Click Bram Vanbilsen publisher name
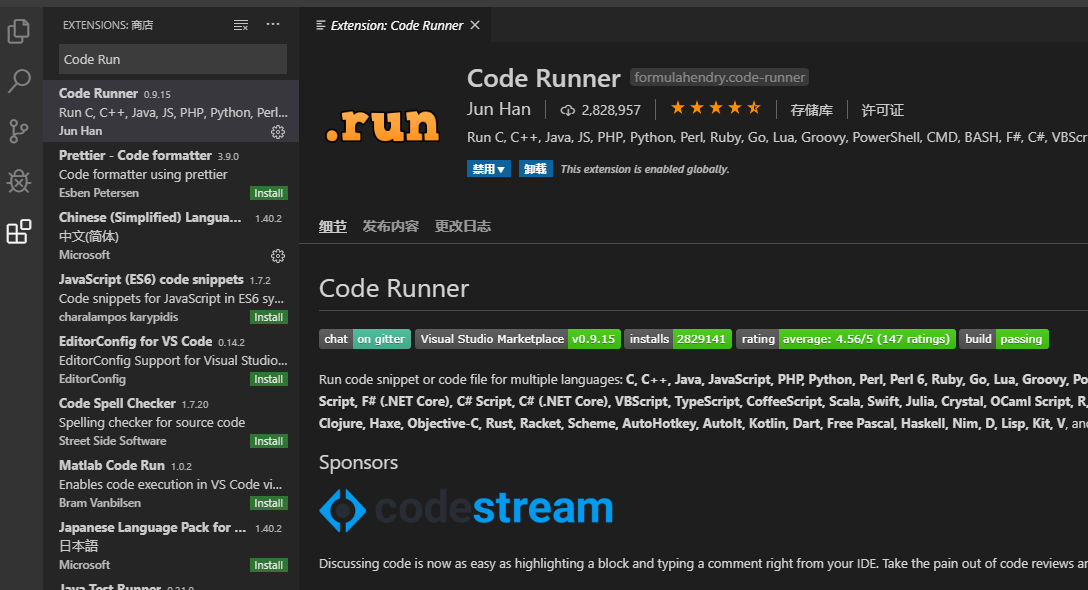 tap(100, 503)
